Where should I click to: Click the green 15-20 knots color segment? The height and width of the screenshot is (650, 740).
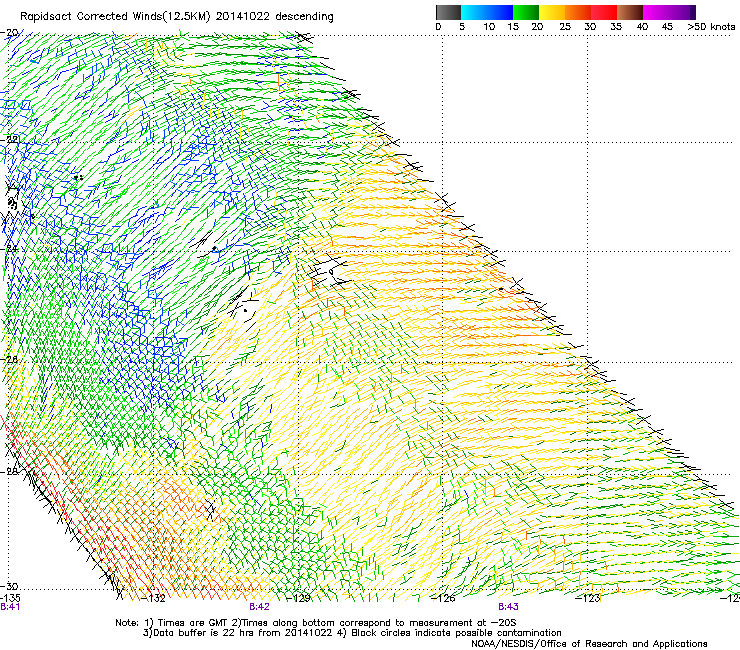click(x=526, y=12)
